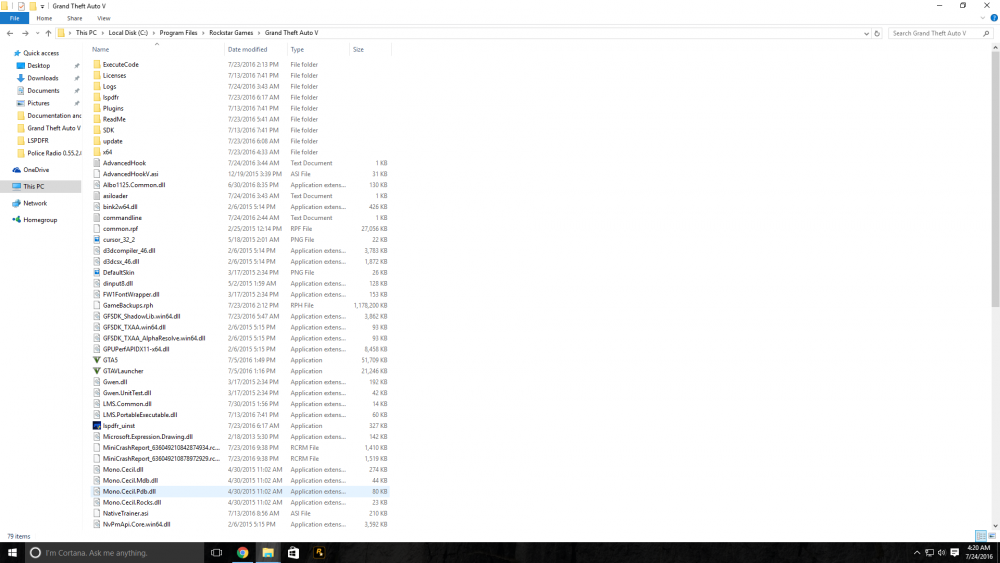The width and height of the screenshot is (1000, 563).
Task: Open LSPDFR folder in navigation pane
Action: coord(38,140)
